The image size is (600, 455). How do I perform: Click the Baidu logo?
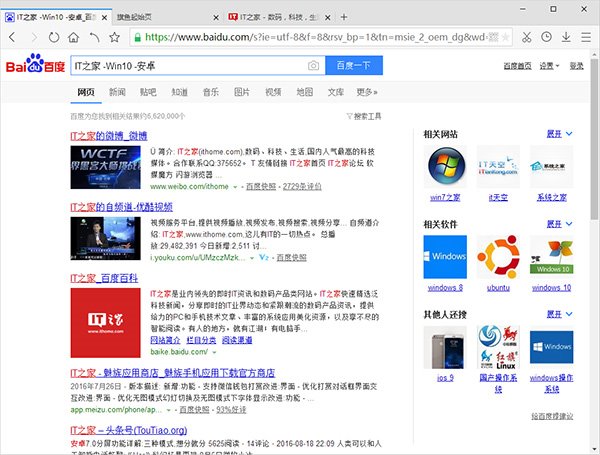[x=36, y=66]
